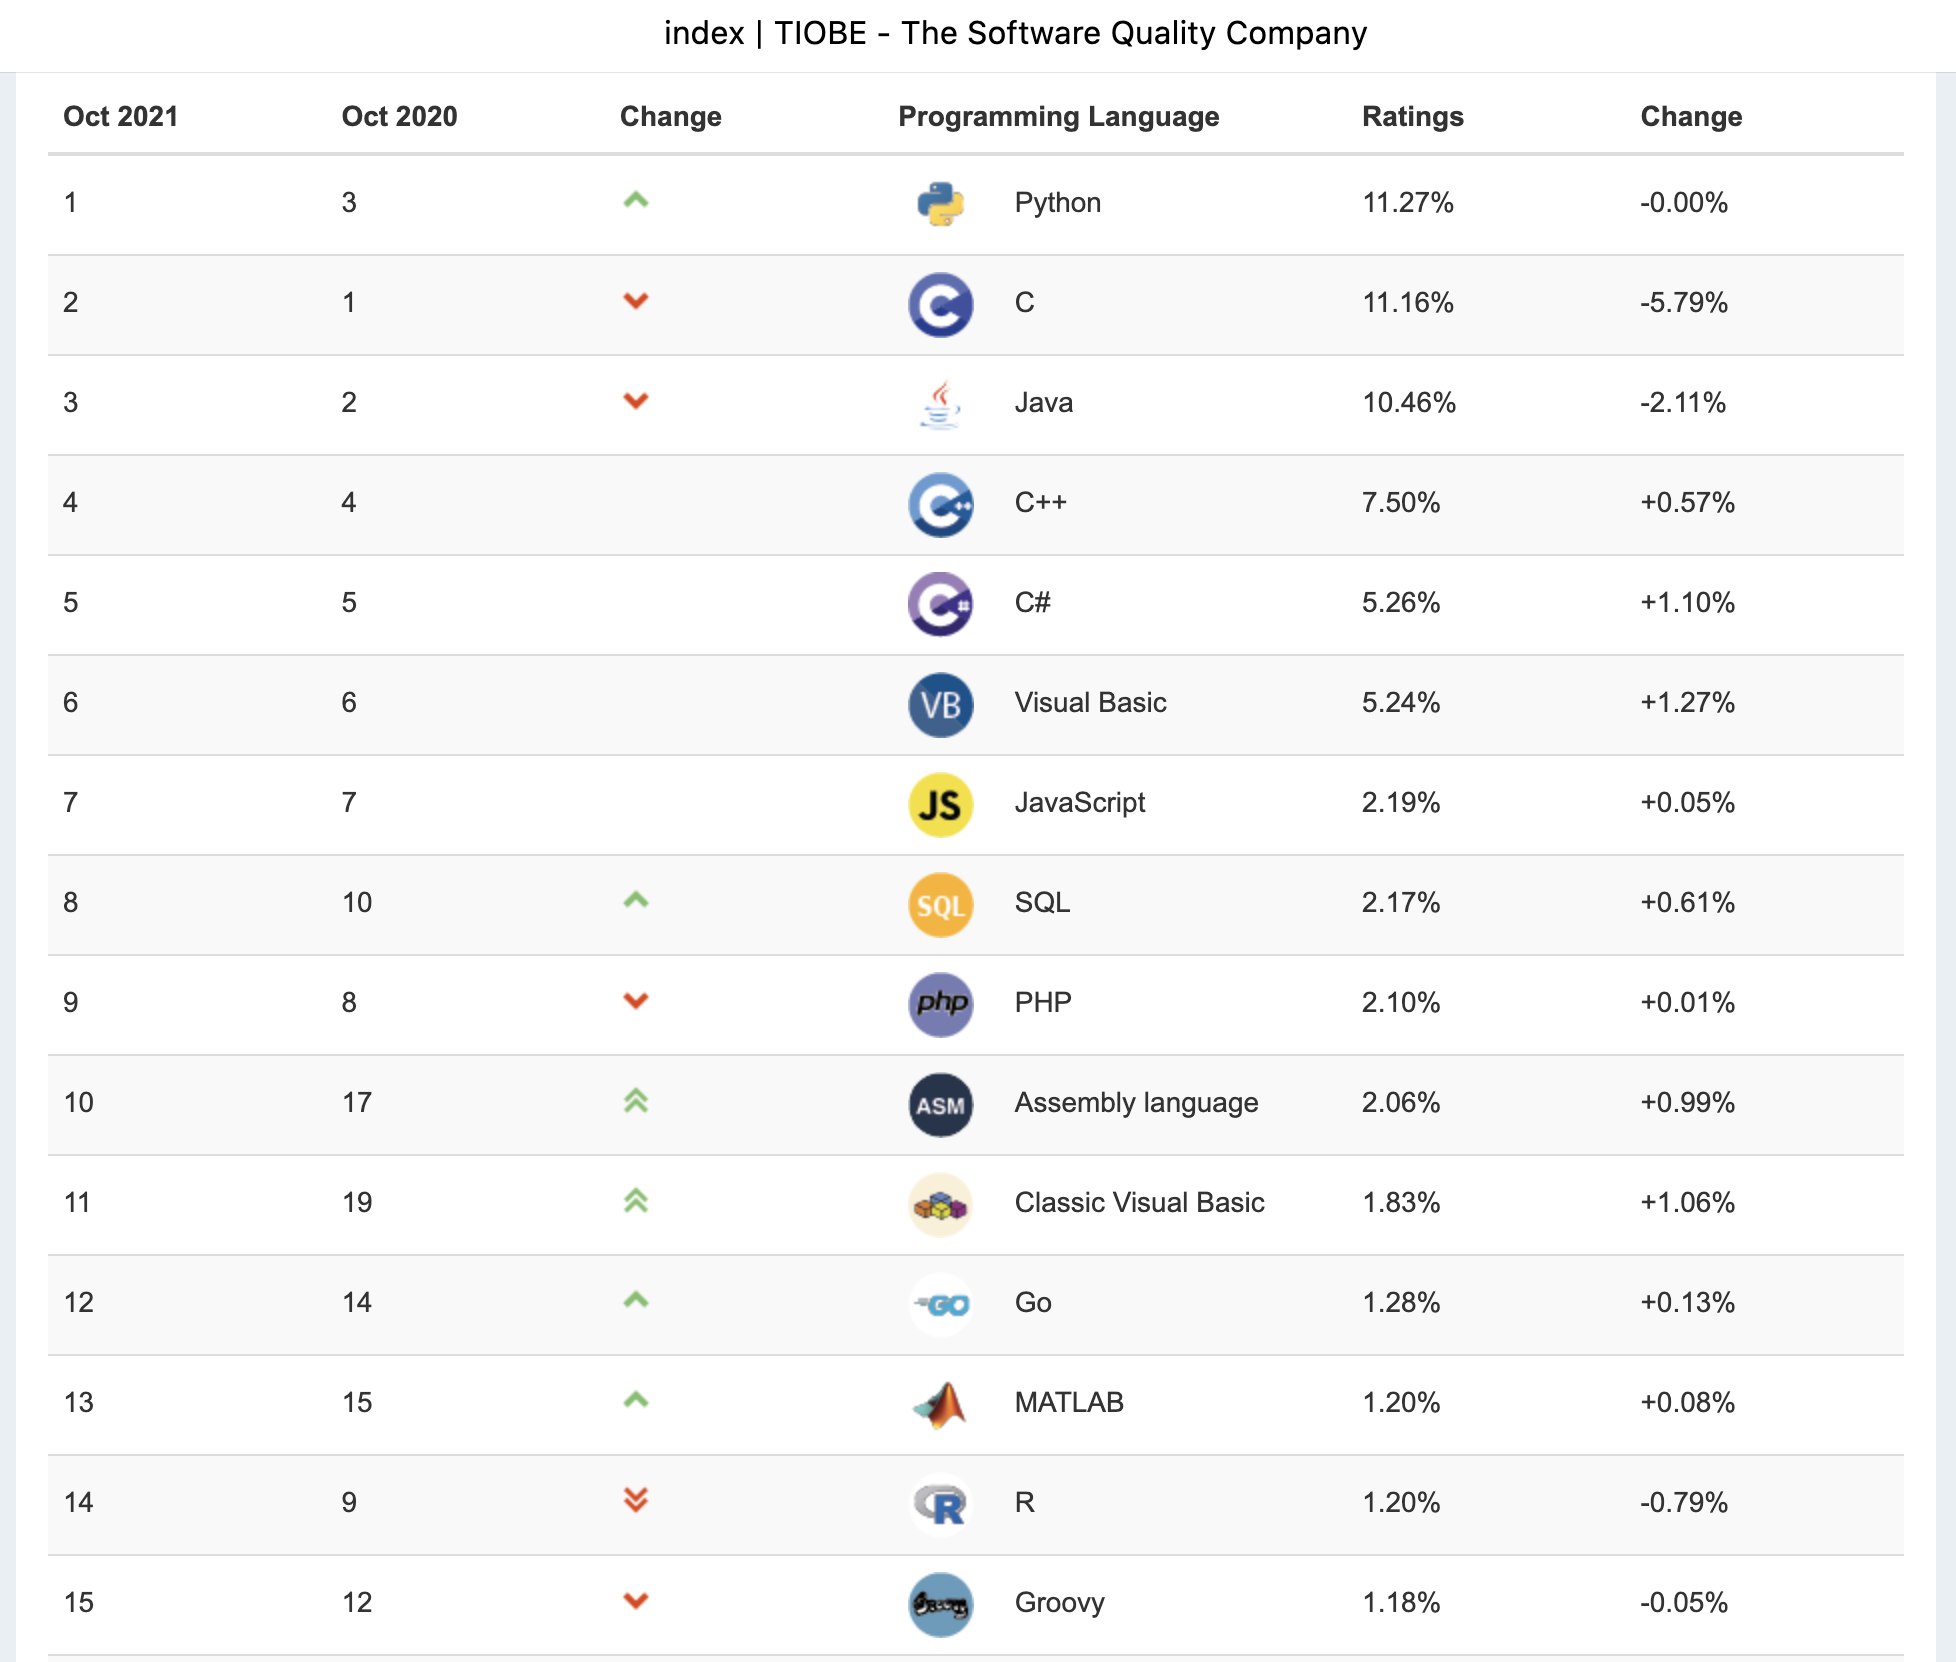Click the ASM Assembly language icon
The width and height of the screenshot is (1956, 1662).
tap(940, 1104)
